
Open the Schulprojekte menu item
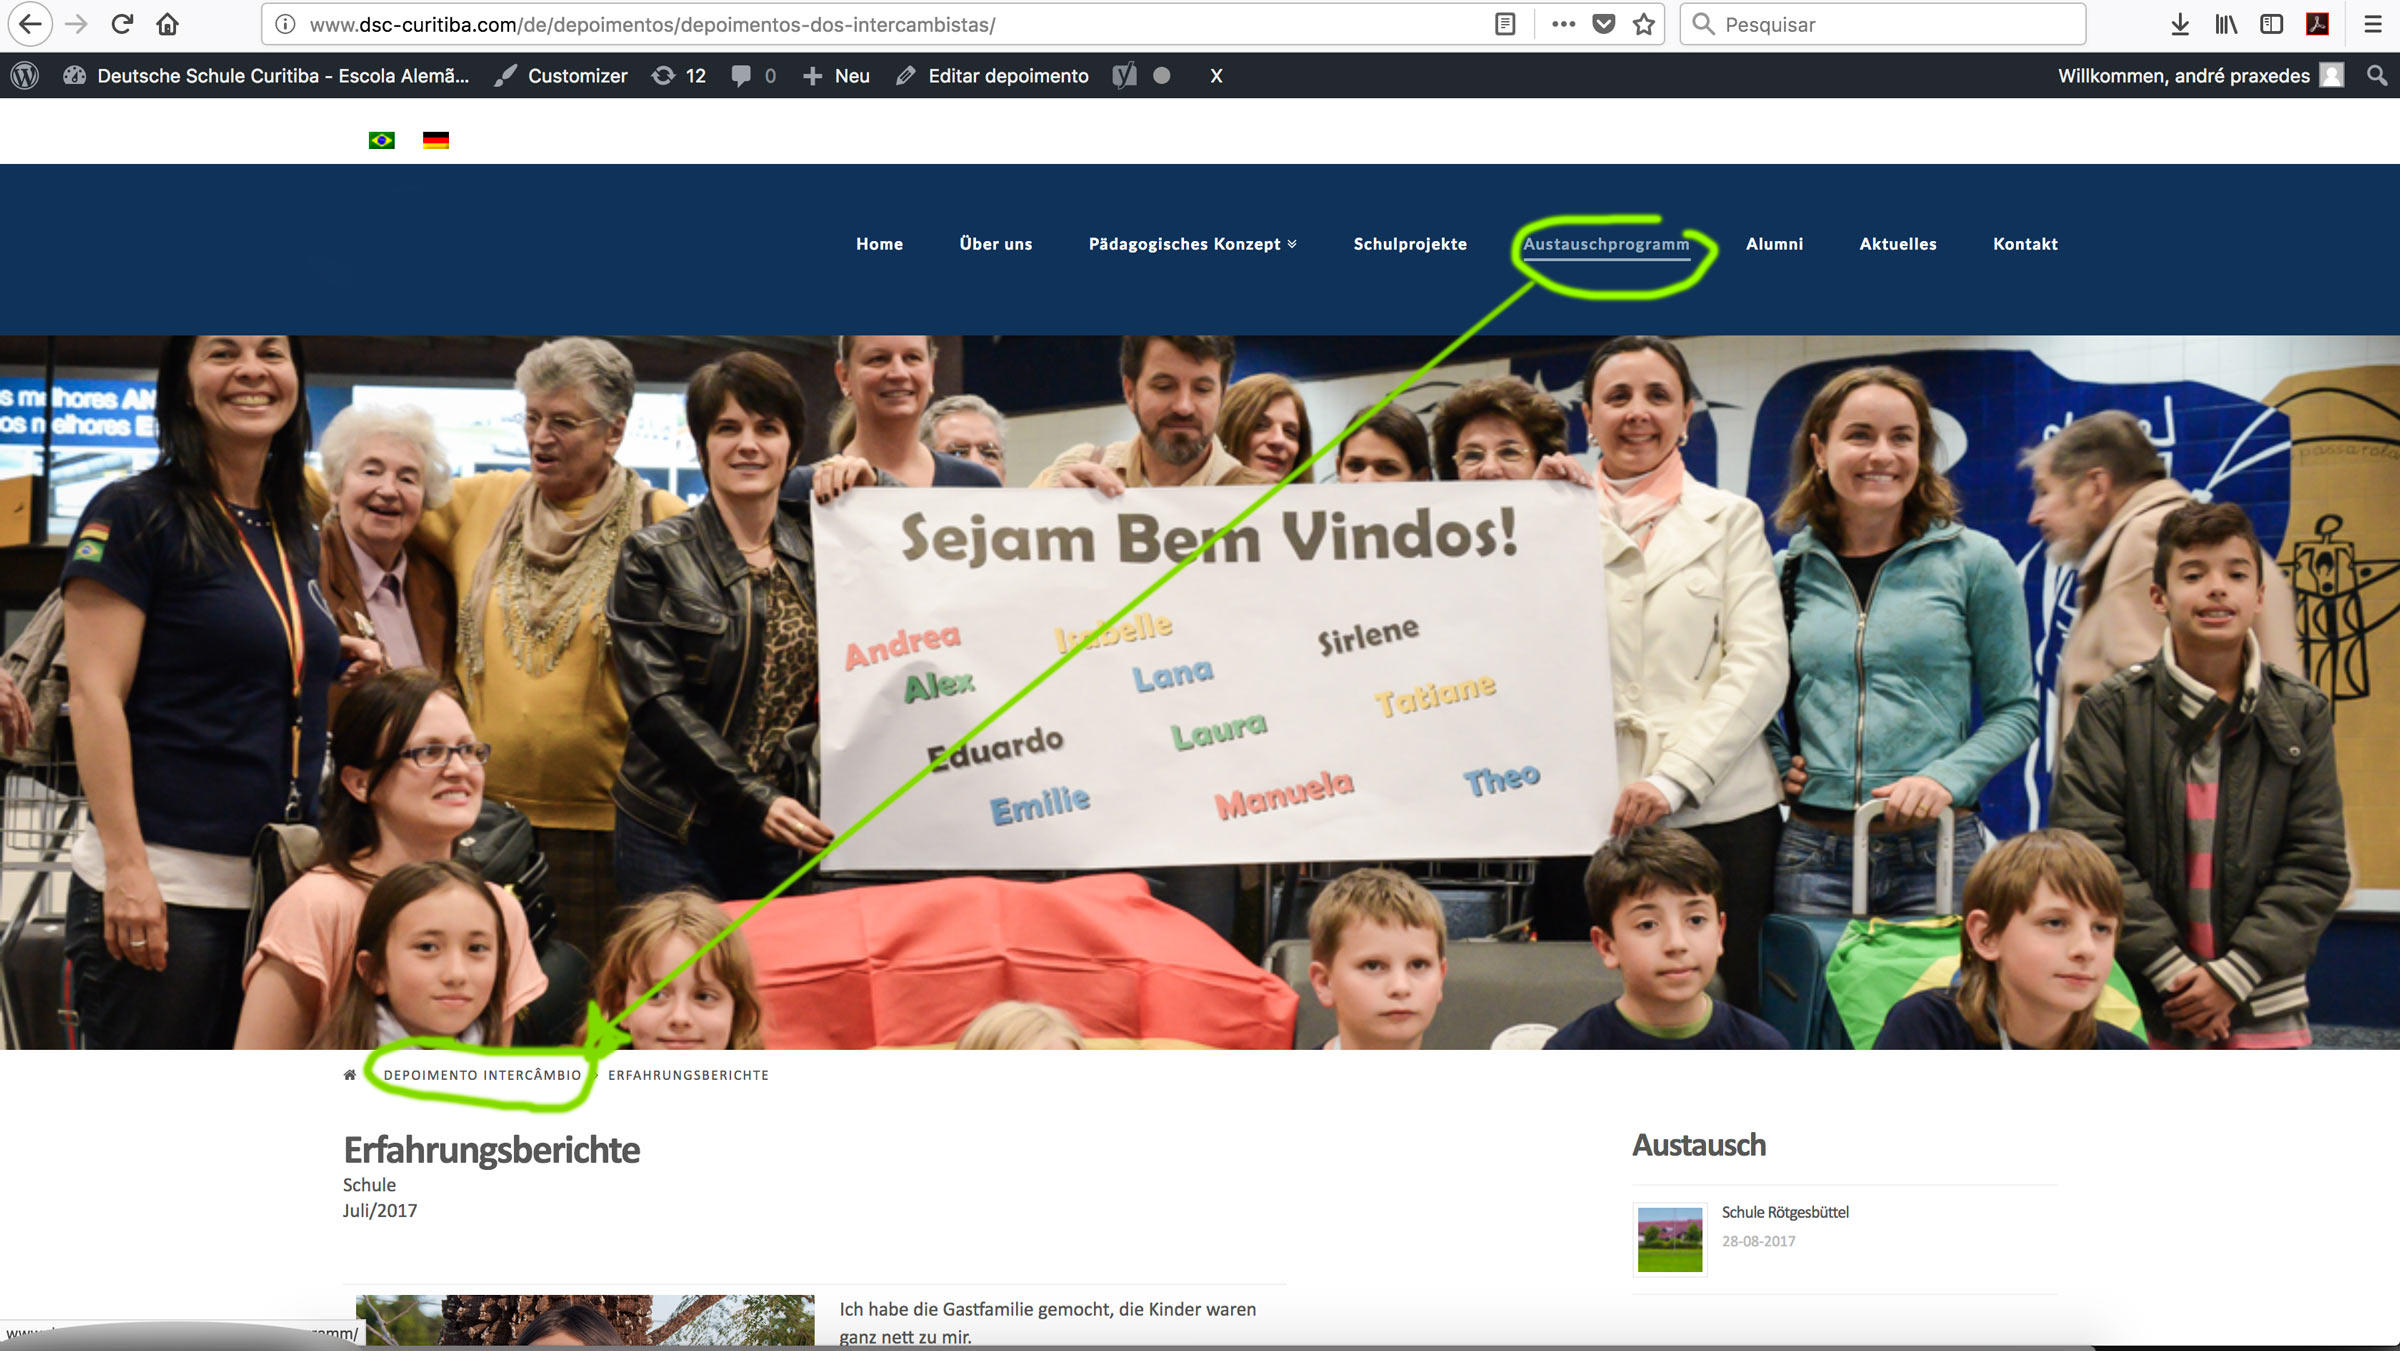tap(1410, 244)
